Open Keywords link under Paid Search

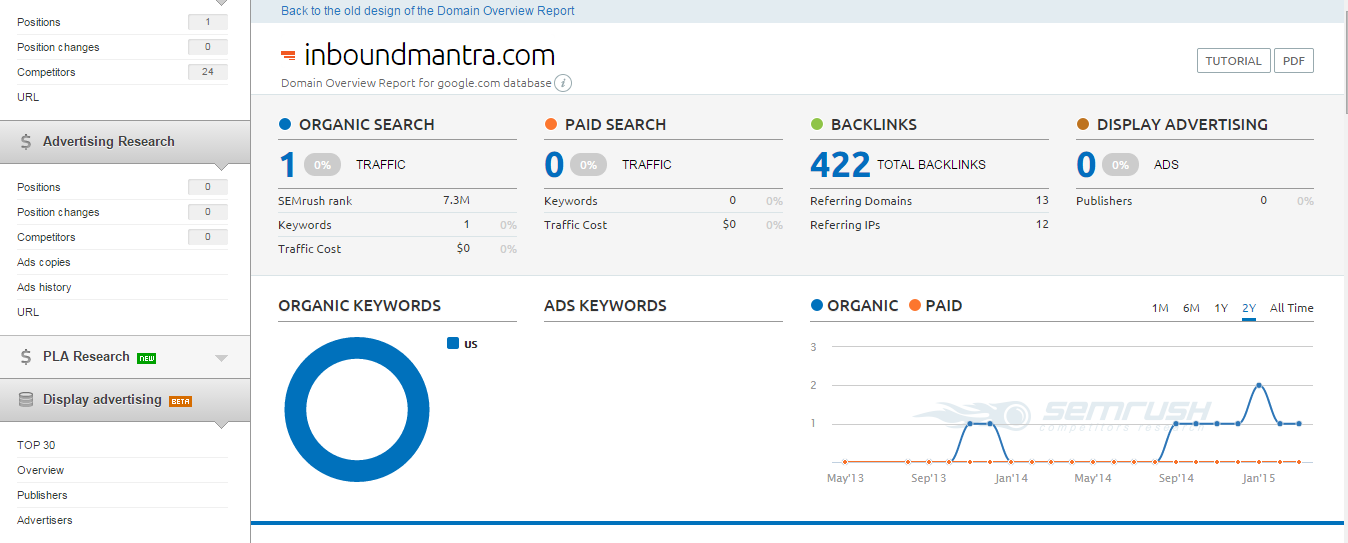pos(571,201)
